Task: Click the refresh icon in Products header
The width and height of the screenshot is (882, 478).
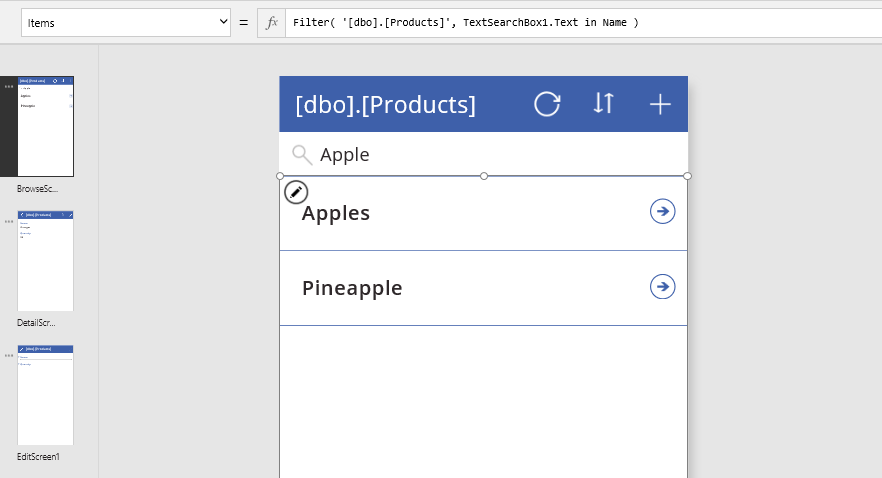Action: (547, 104)
